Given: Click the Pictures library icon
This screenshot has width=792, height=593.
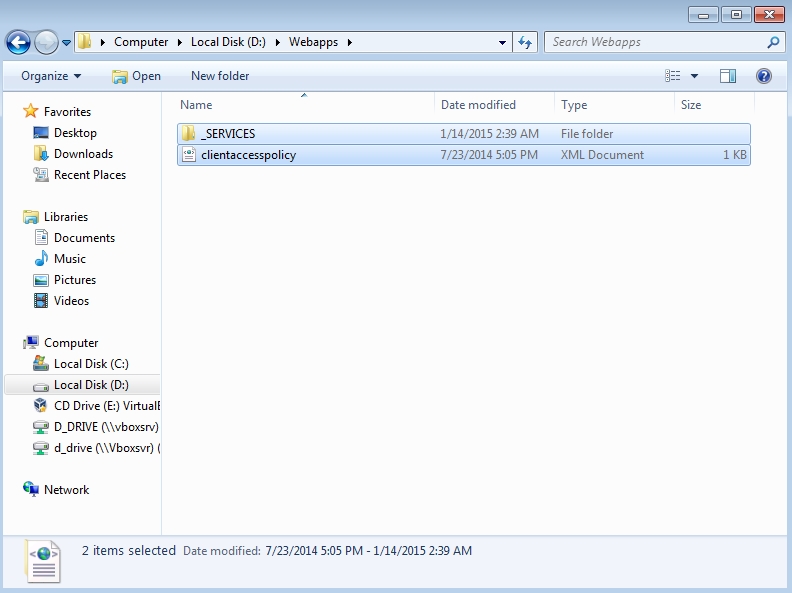Looking at the screenshot, I should (41, 280).
